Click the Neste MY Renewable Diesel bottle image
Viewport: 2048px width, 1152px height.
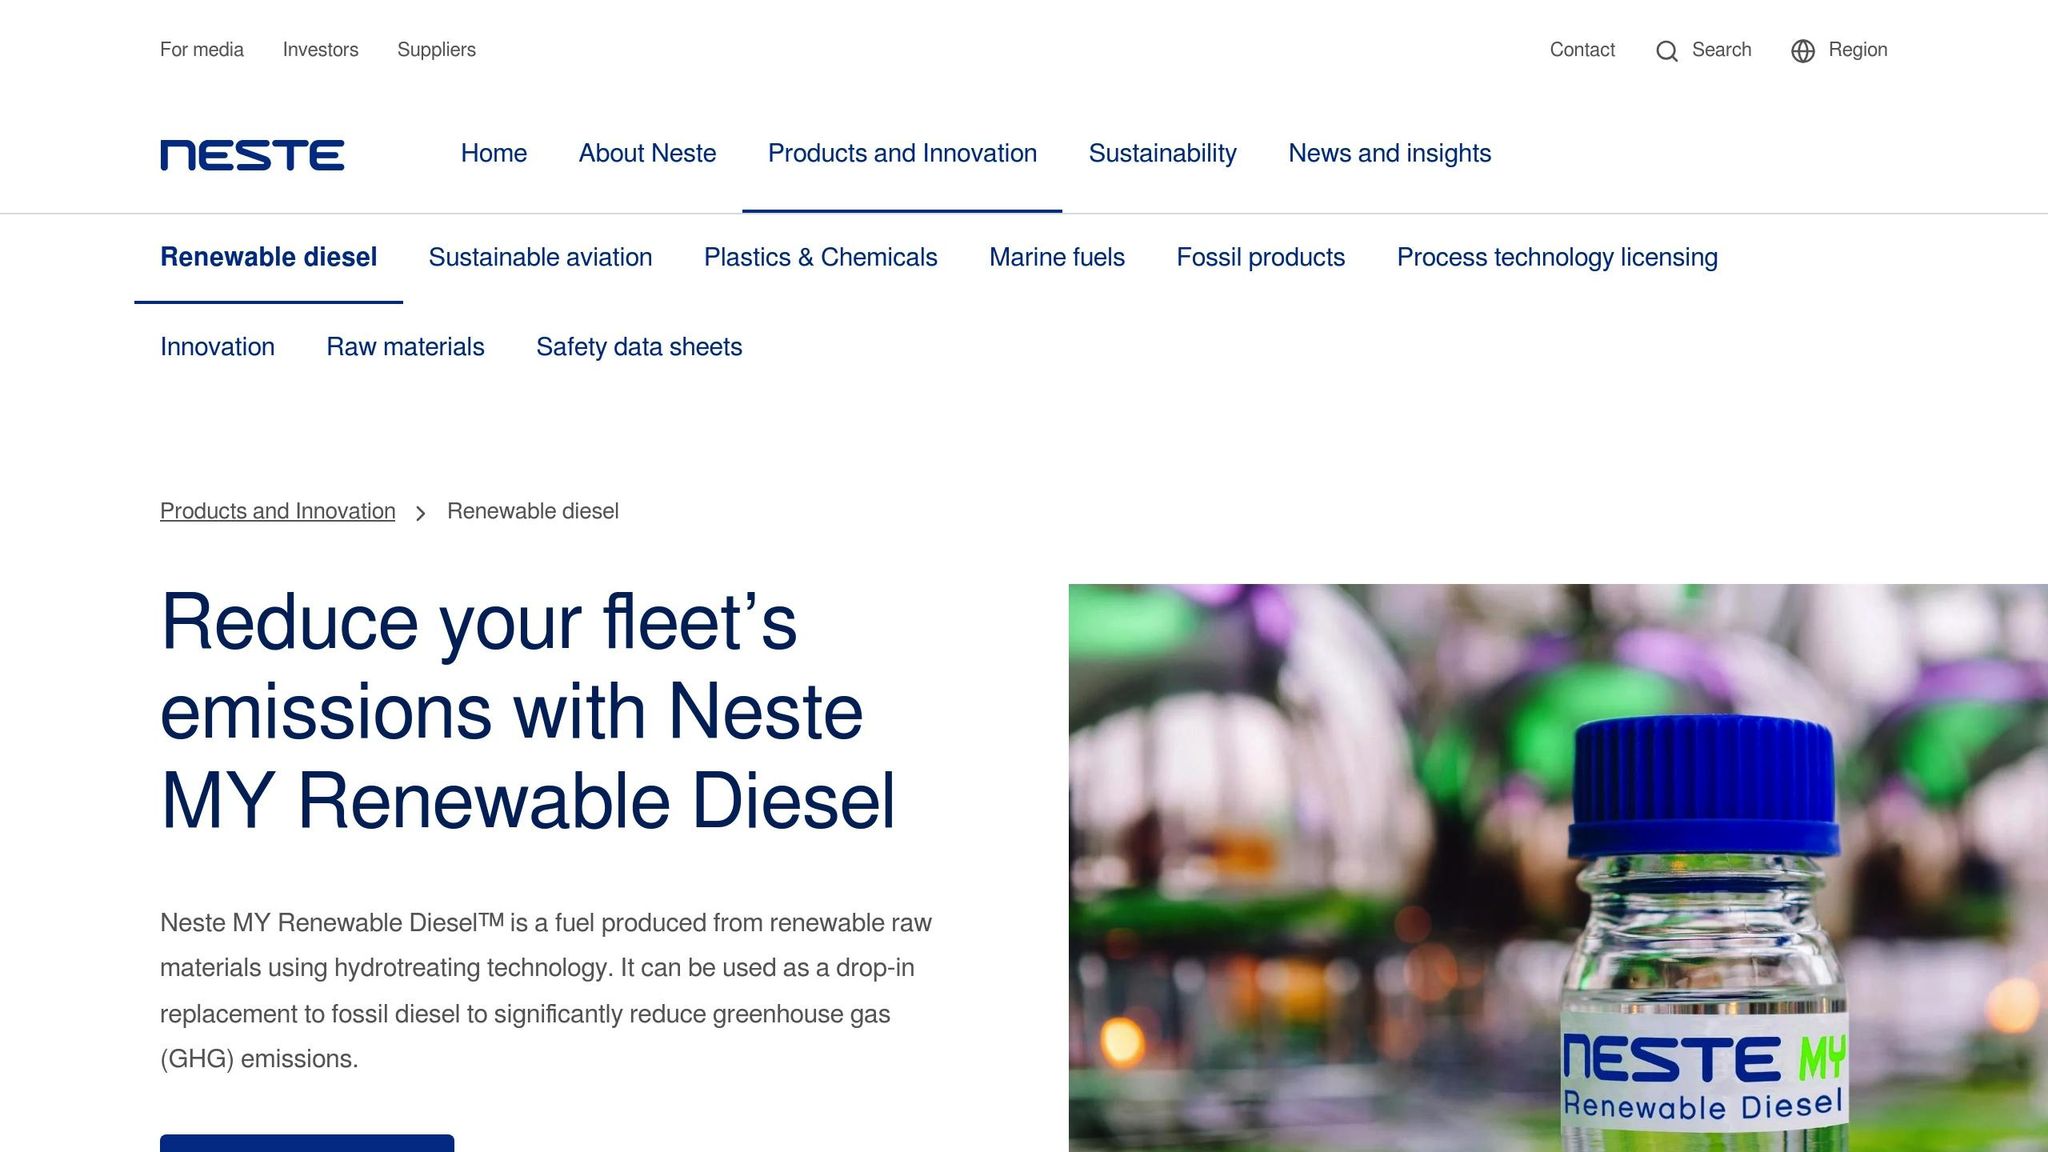click(1558, 868)
